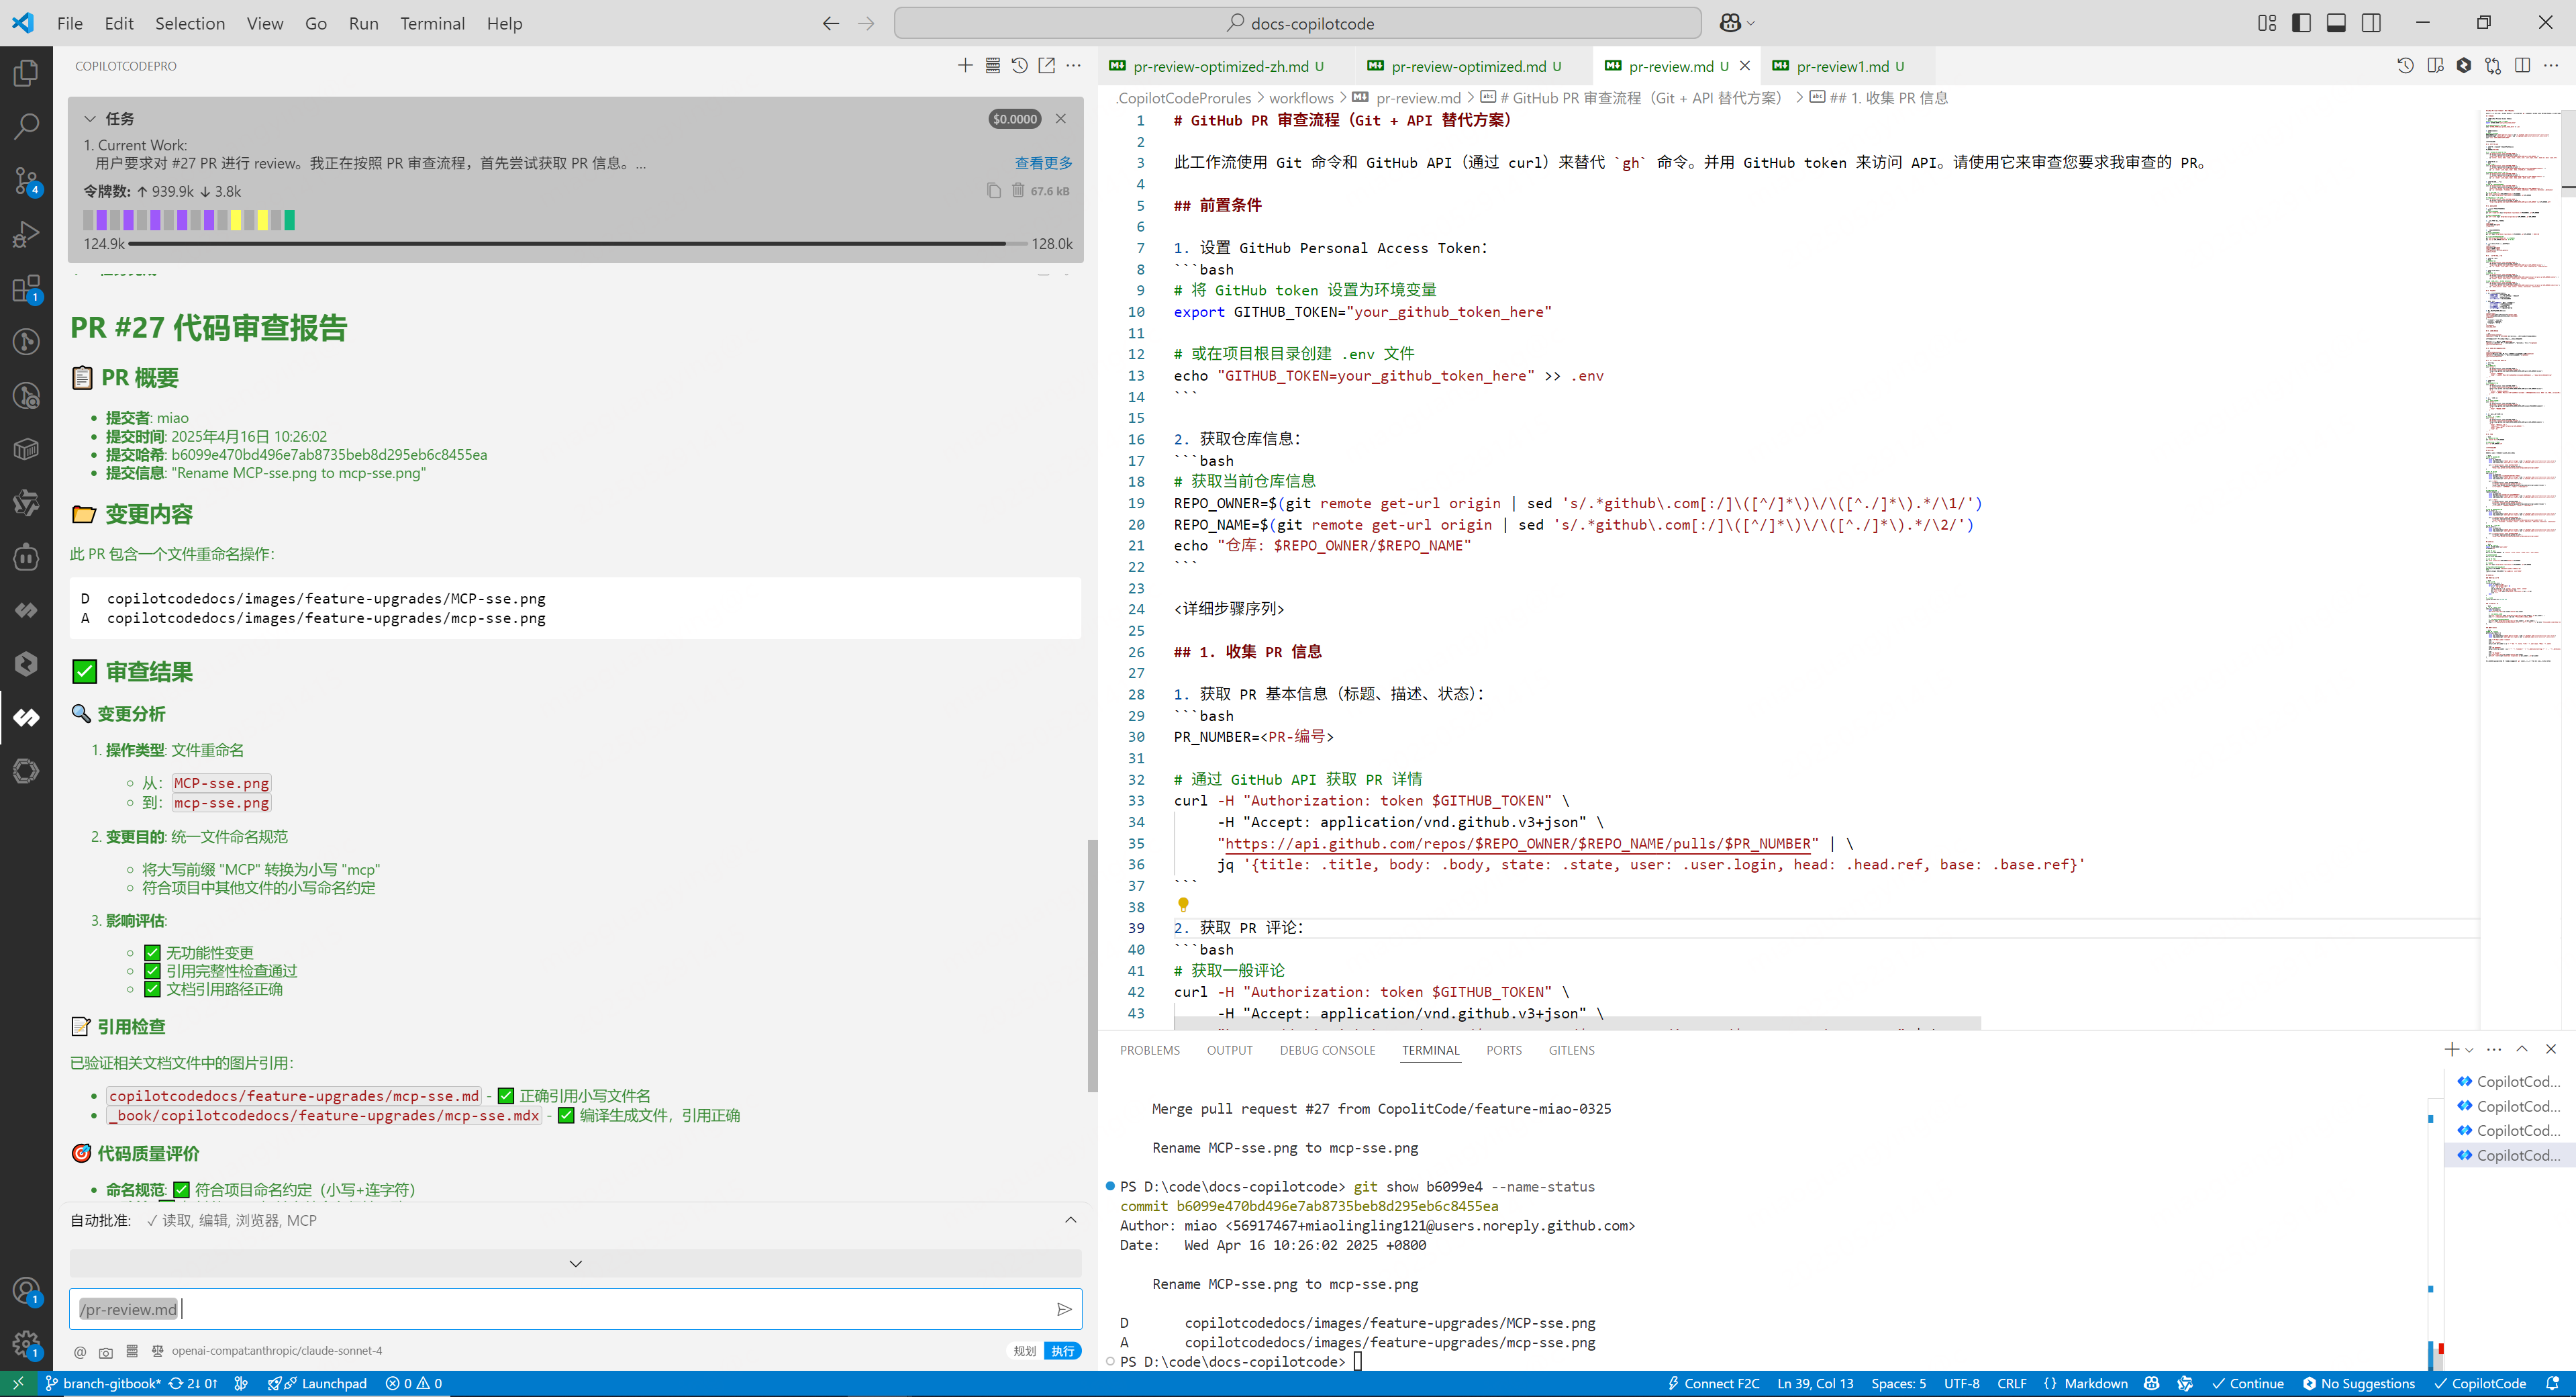Delete task using trash icon
This screenshot has width=2576, height=1397.
point(1018,191)
